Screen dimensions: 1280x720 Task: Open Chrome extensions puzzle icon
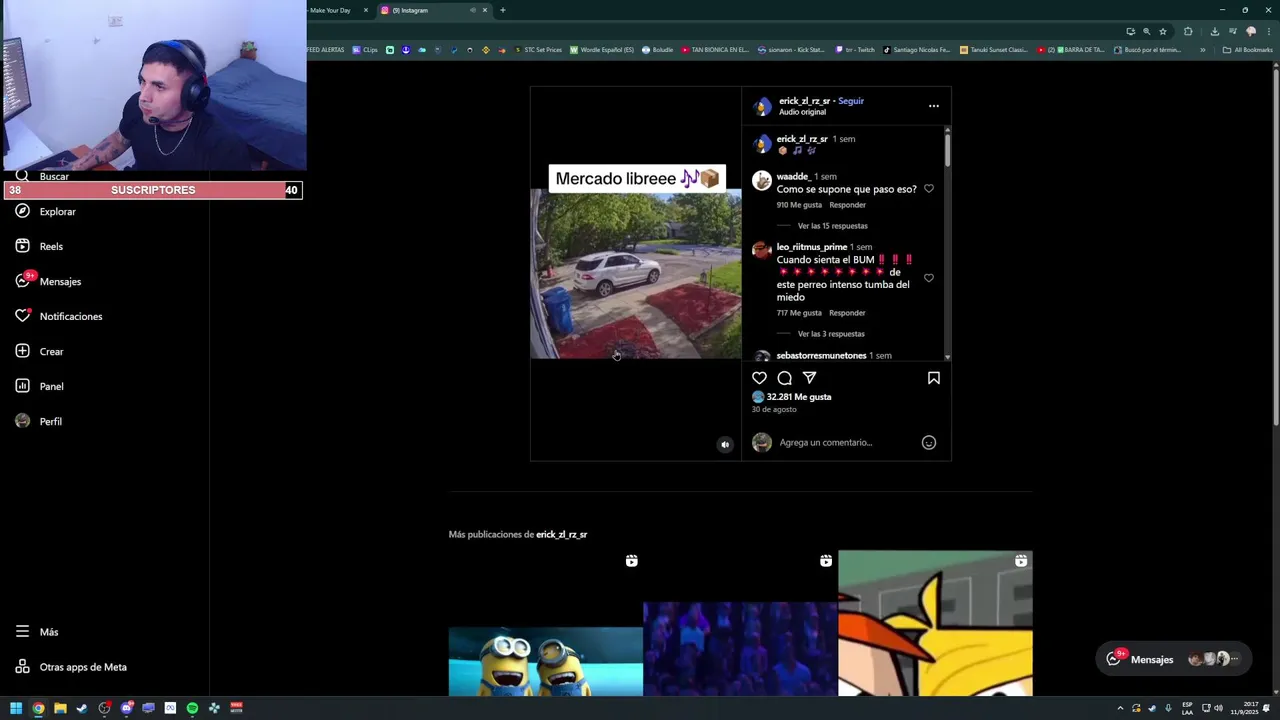click(x=1188, y=31)
